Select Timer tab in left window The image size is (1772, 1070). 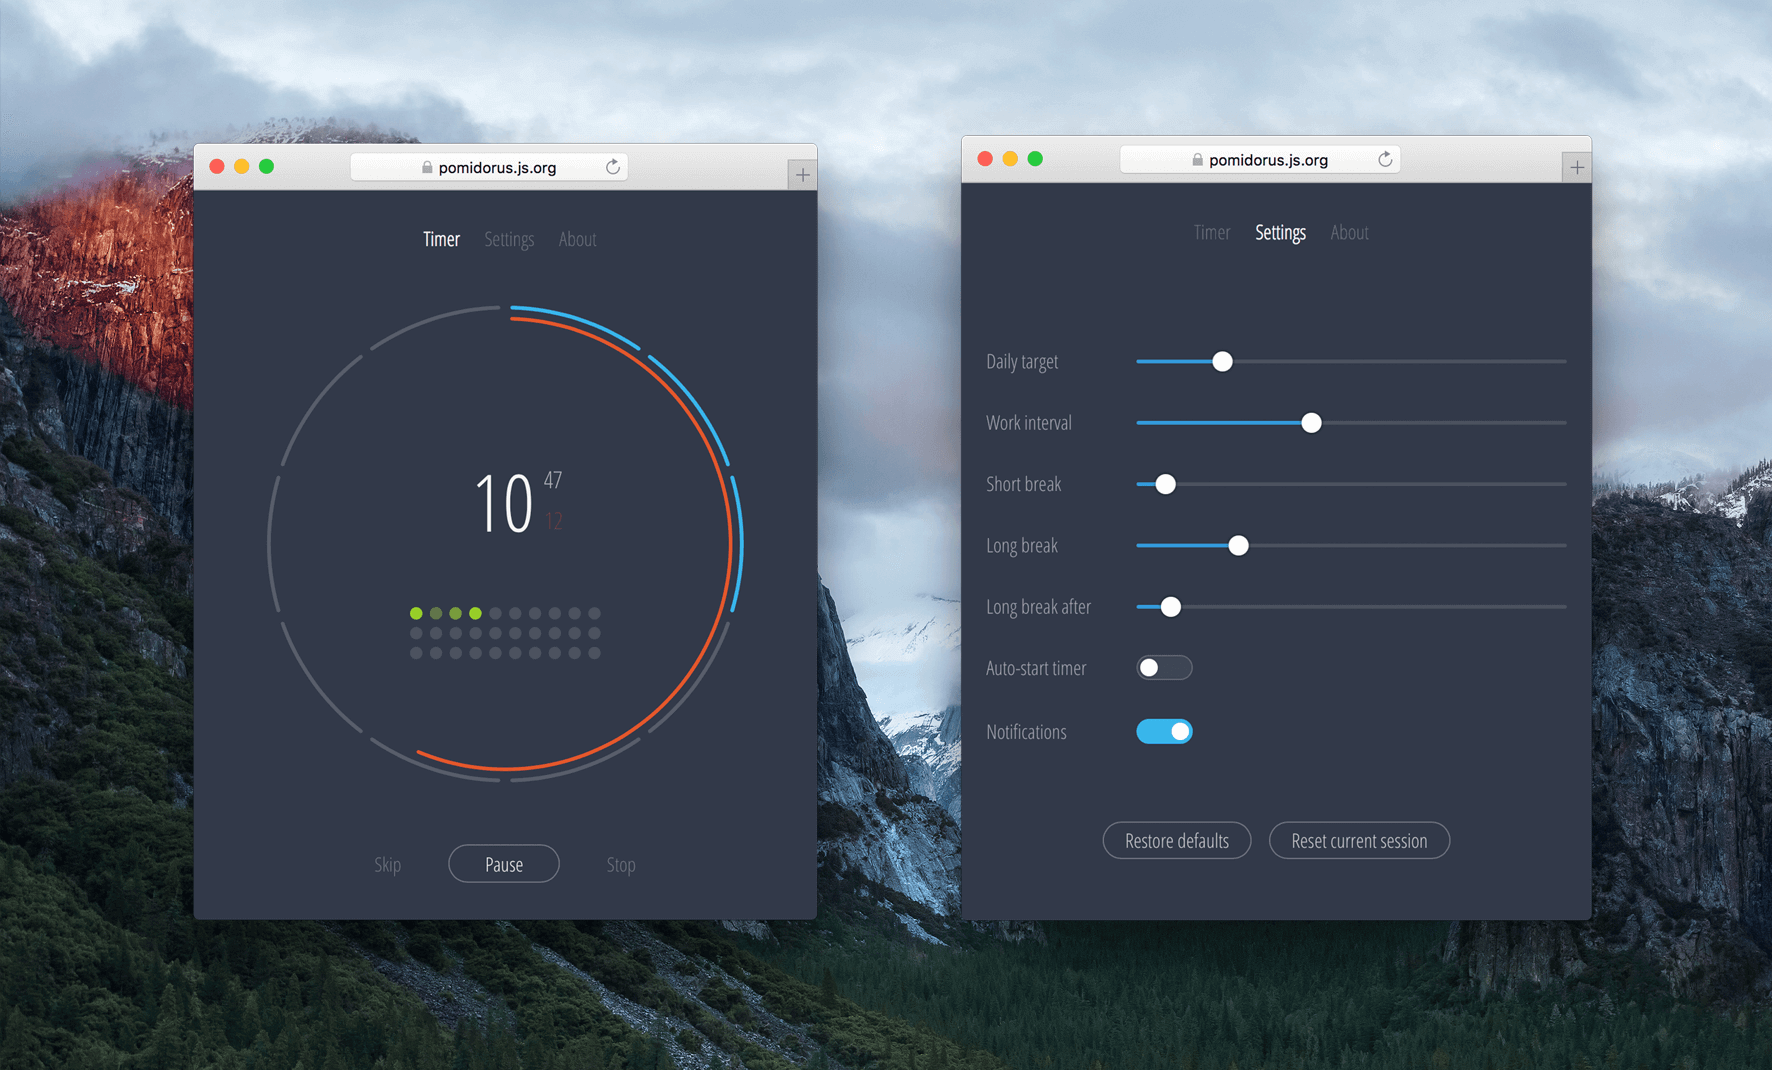441,239
